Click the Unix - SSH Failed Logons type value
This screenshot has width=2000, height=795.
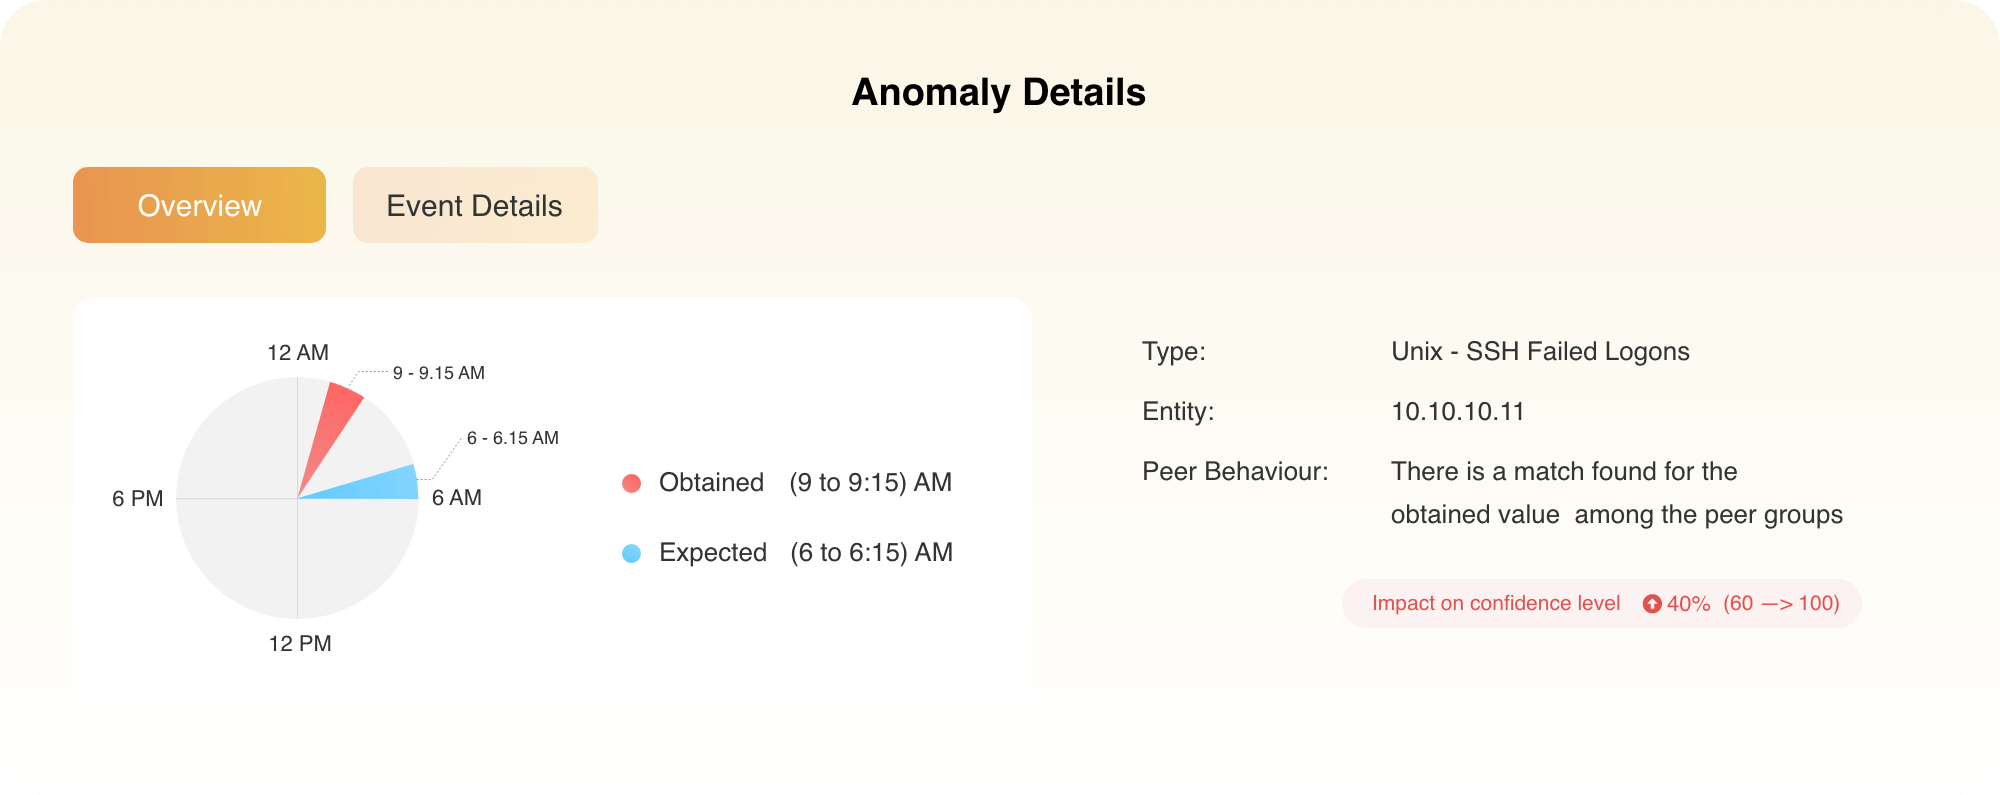point(1540,352)
